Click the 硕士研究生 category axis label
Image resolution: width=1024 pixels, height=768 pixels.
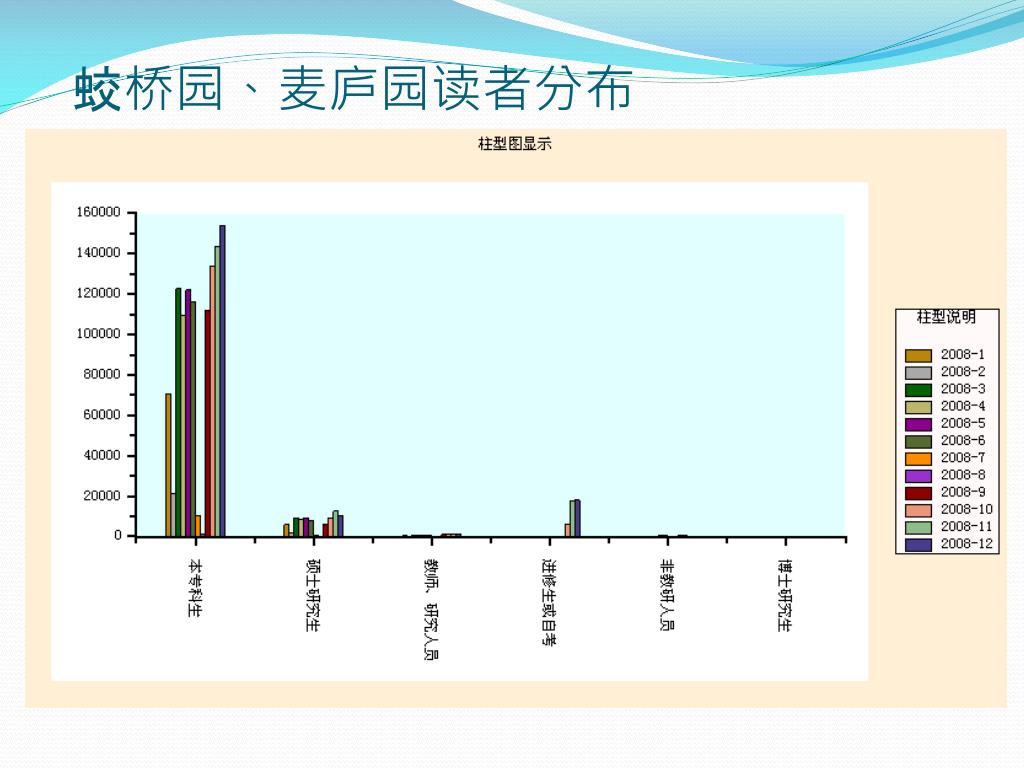tap(313, 595)
